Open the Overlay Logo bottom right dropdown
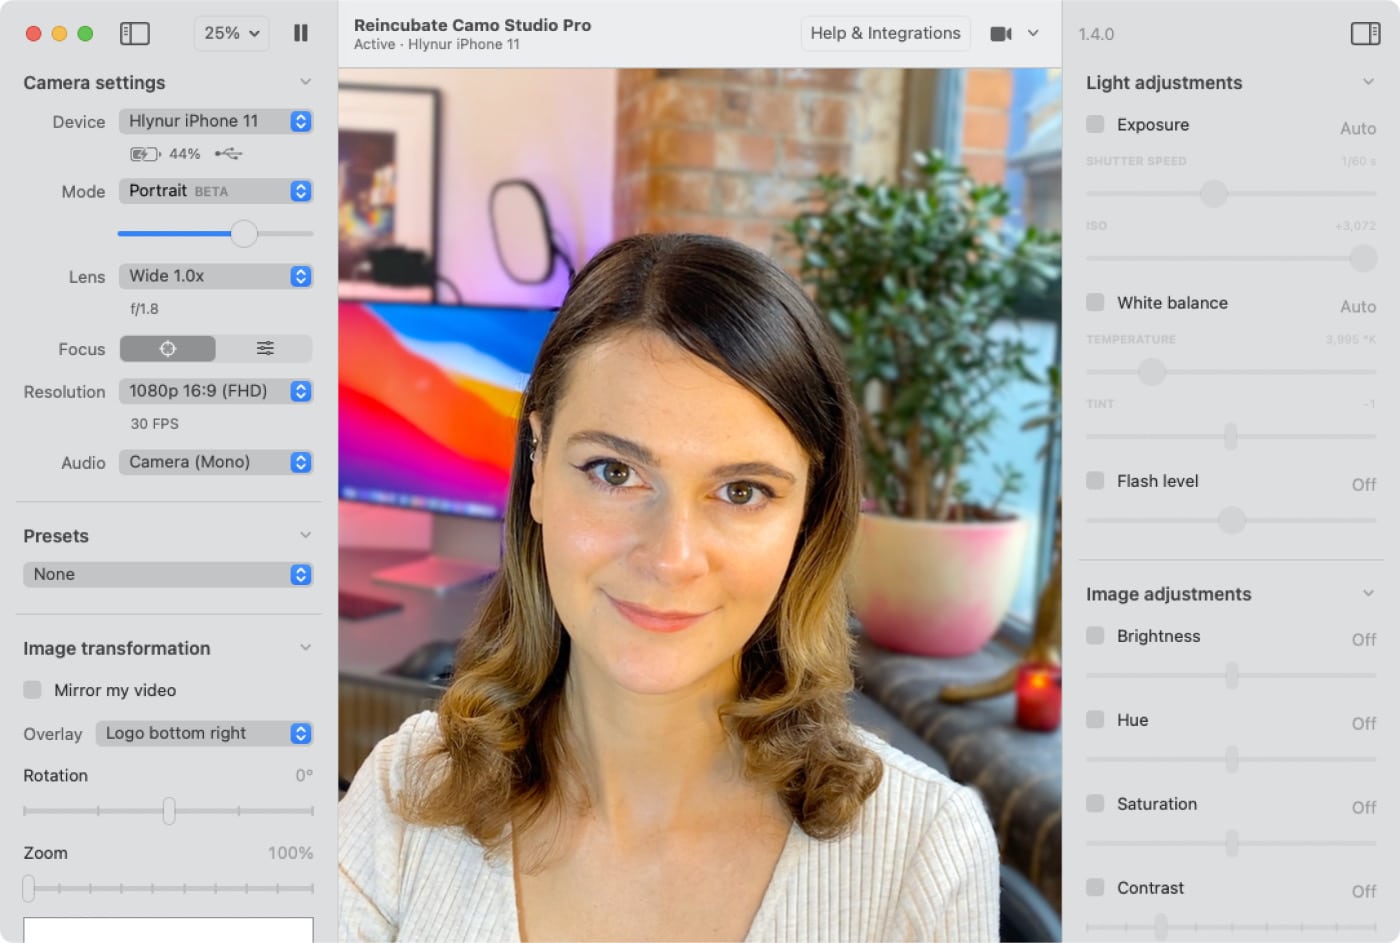The height and width of the screenshot is (943, 1400). (204, 733)
